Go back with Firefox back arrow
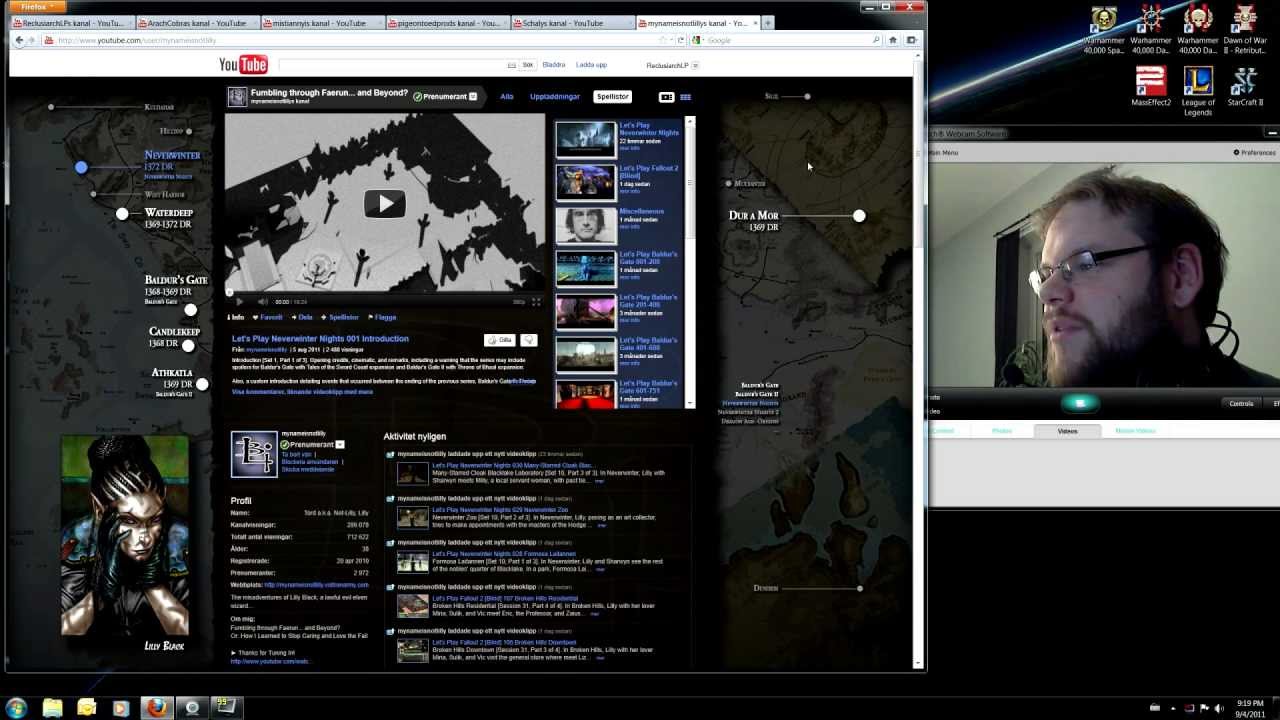The image size is (1280, 720). [19, 40]
